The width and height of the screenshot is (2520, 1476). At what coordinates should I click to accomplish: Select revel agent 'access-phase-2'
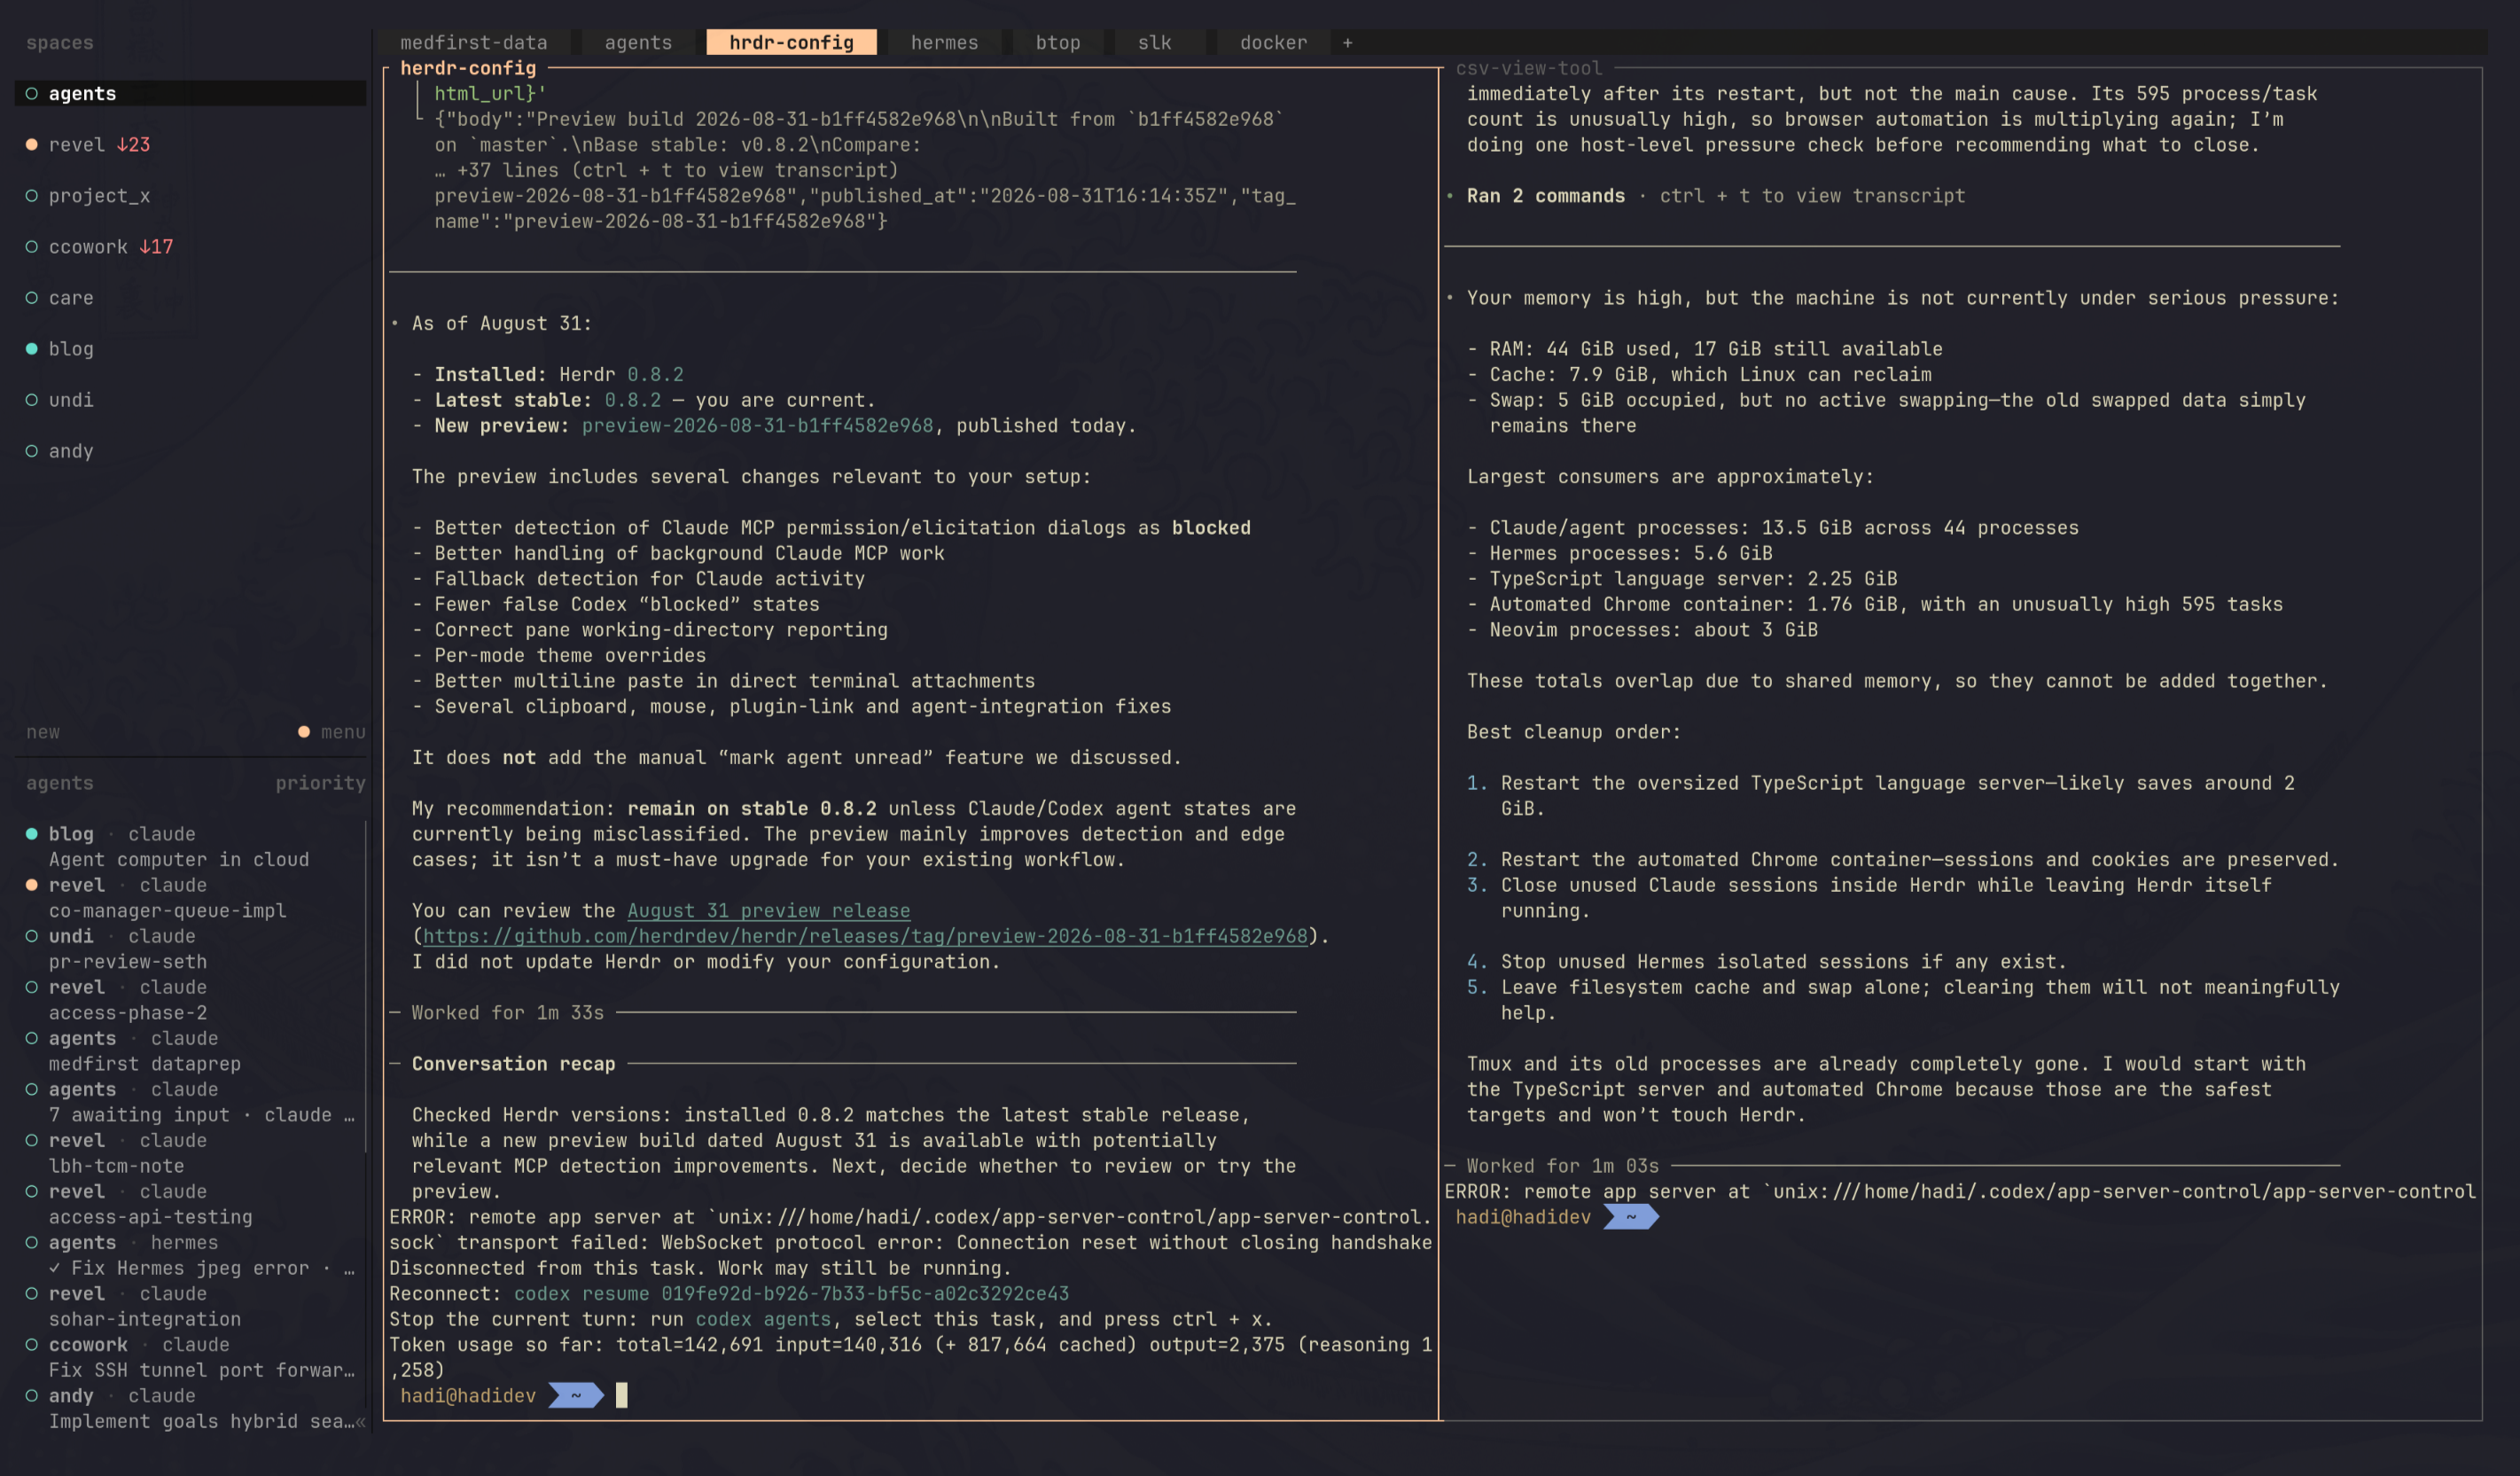click(x=190, y=999)
